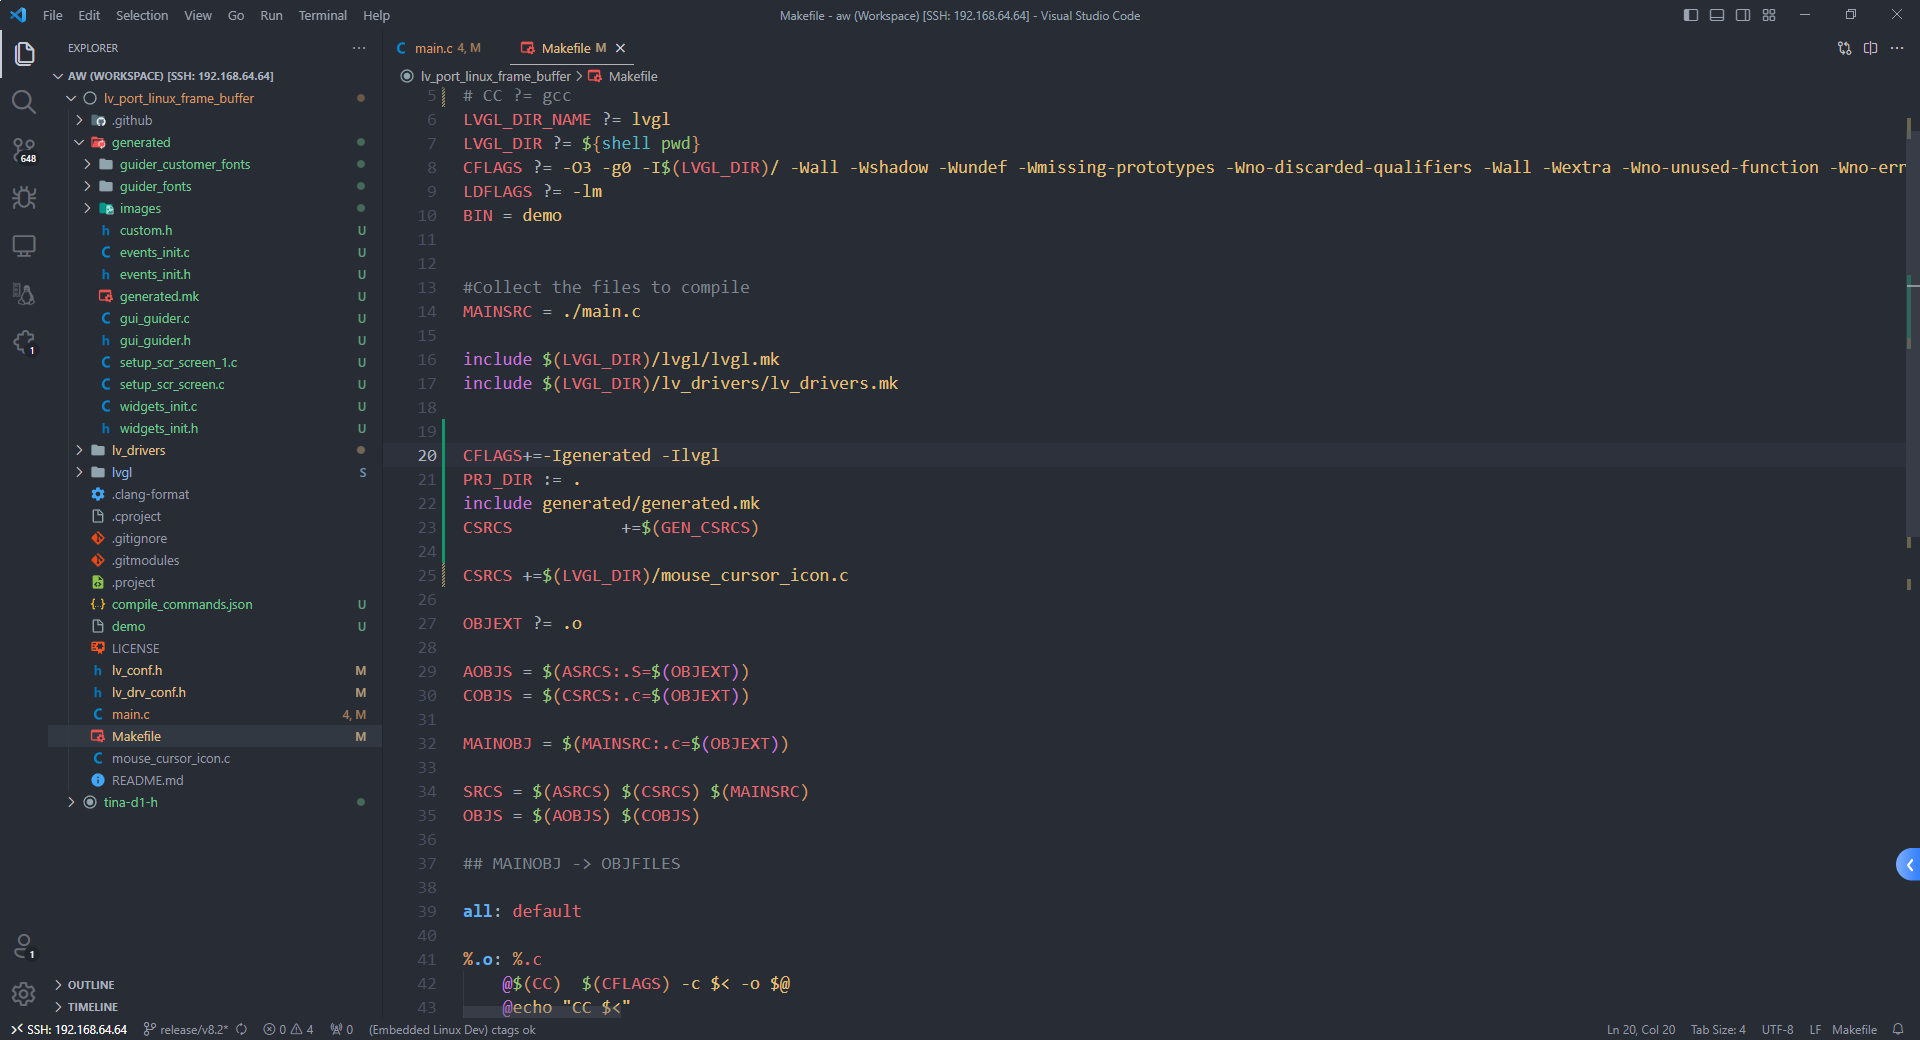
Task: Open the Explorer view in activity bar
Action: pos(24,53)
